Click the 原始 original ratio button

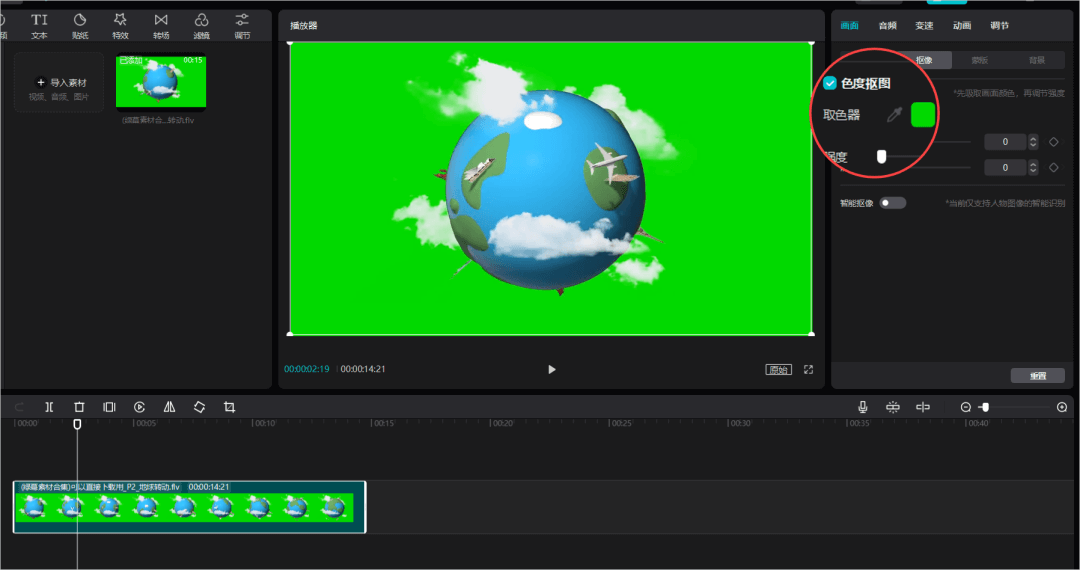coord(778,370)
